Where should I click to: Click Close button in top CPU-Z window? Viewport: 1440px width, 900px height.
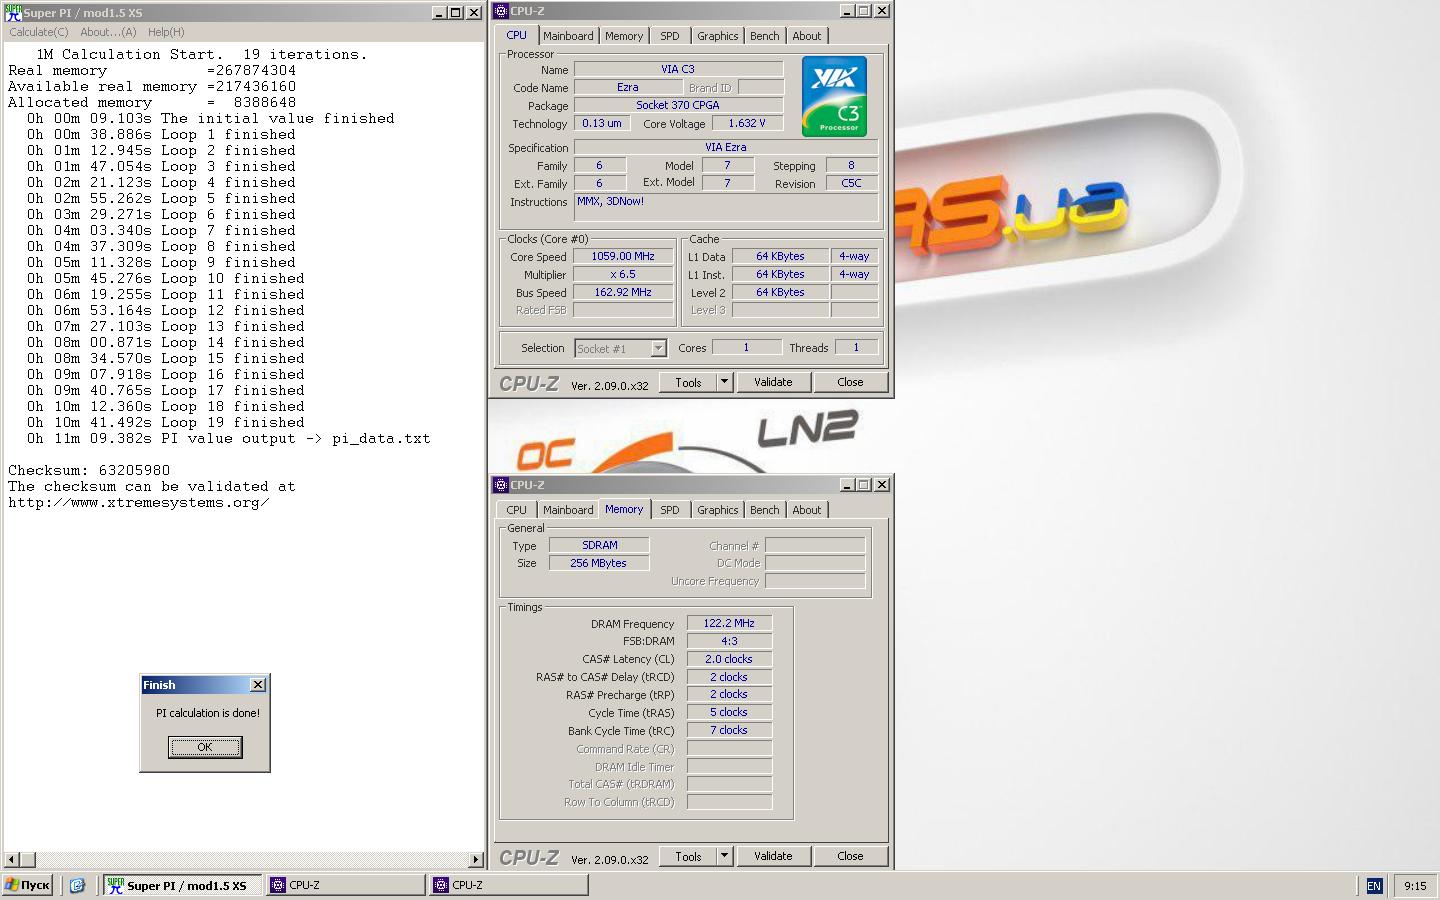point(850,382)
